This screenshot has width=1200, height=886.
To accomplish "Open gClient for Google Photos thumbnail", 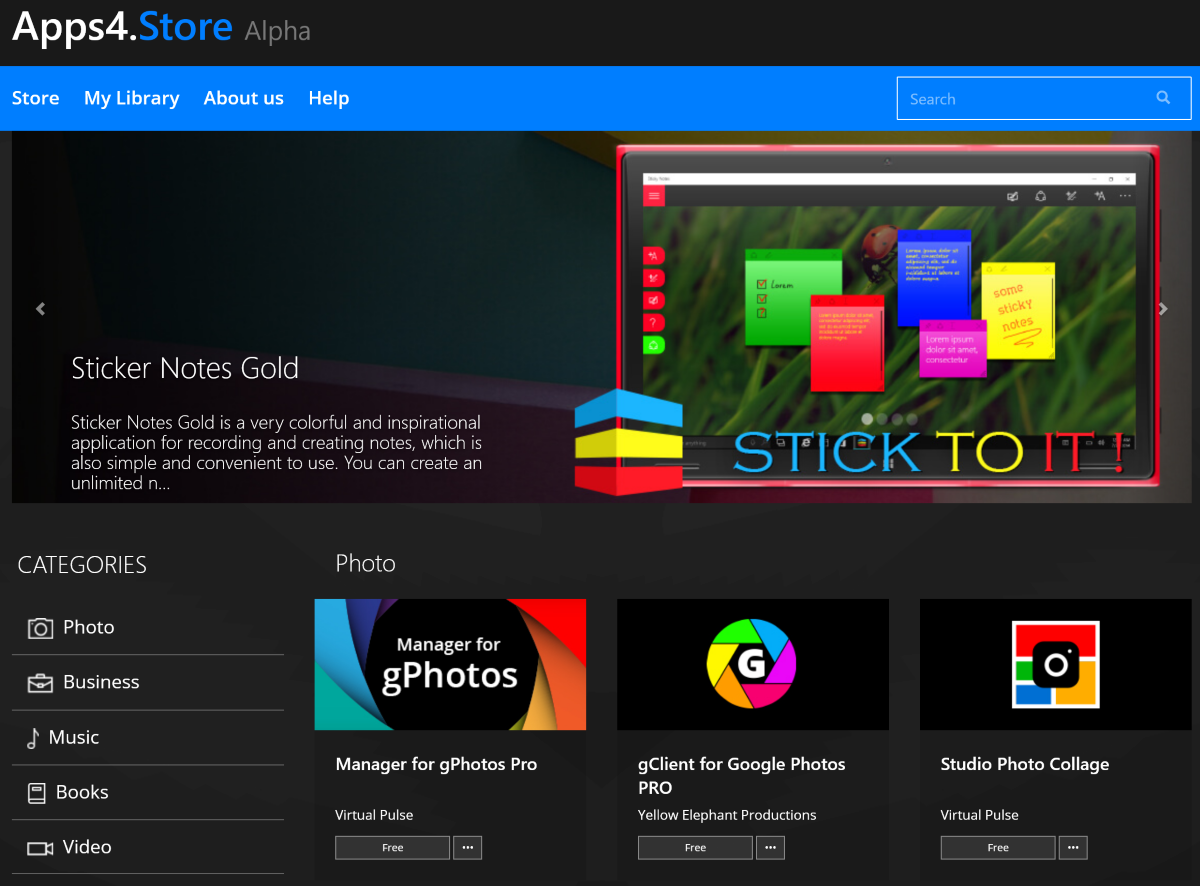I will 753,664.
